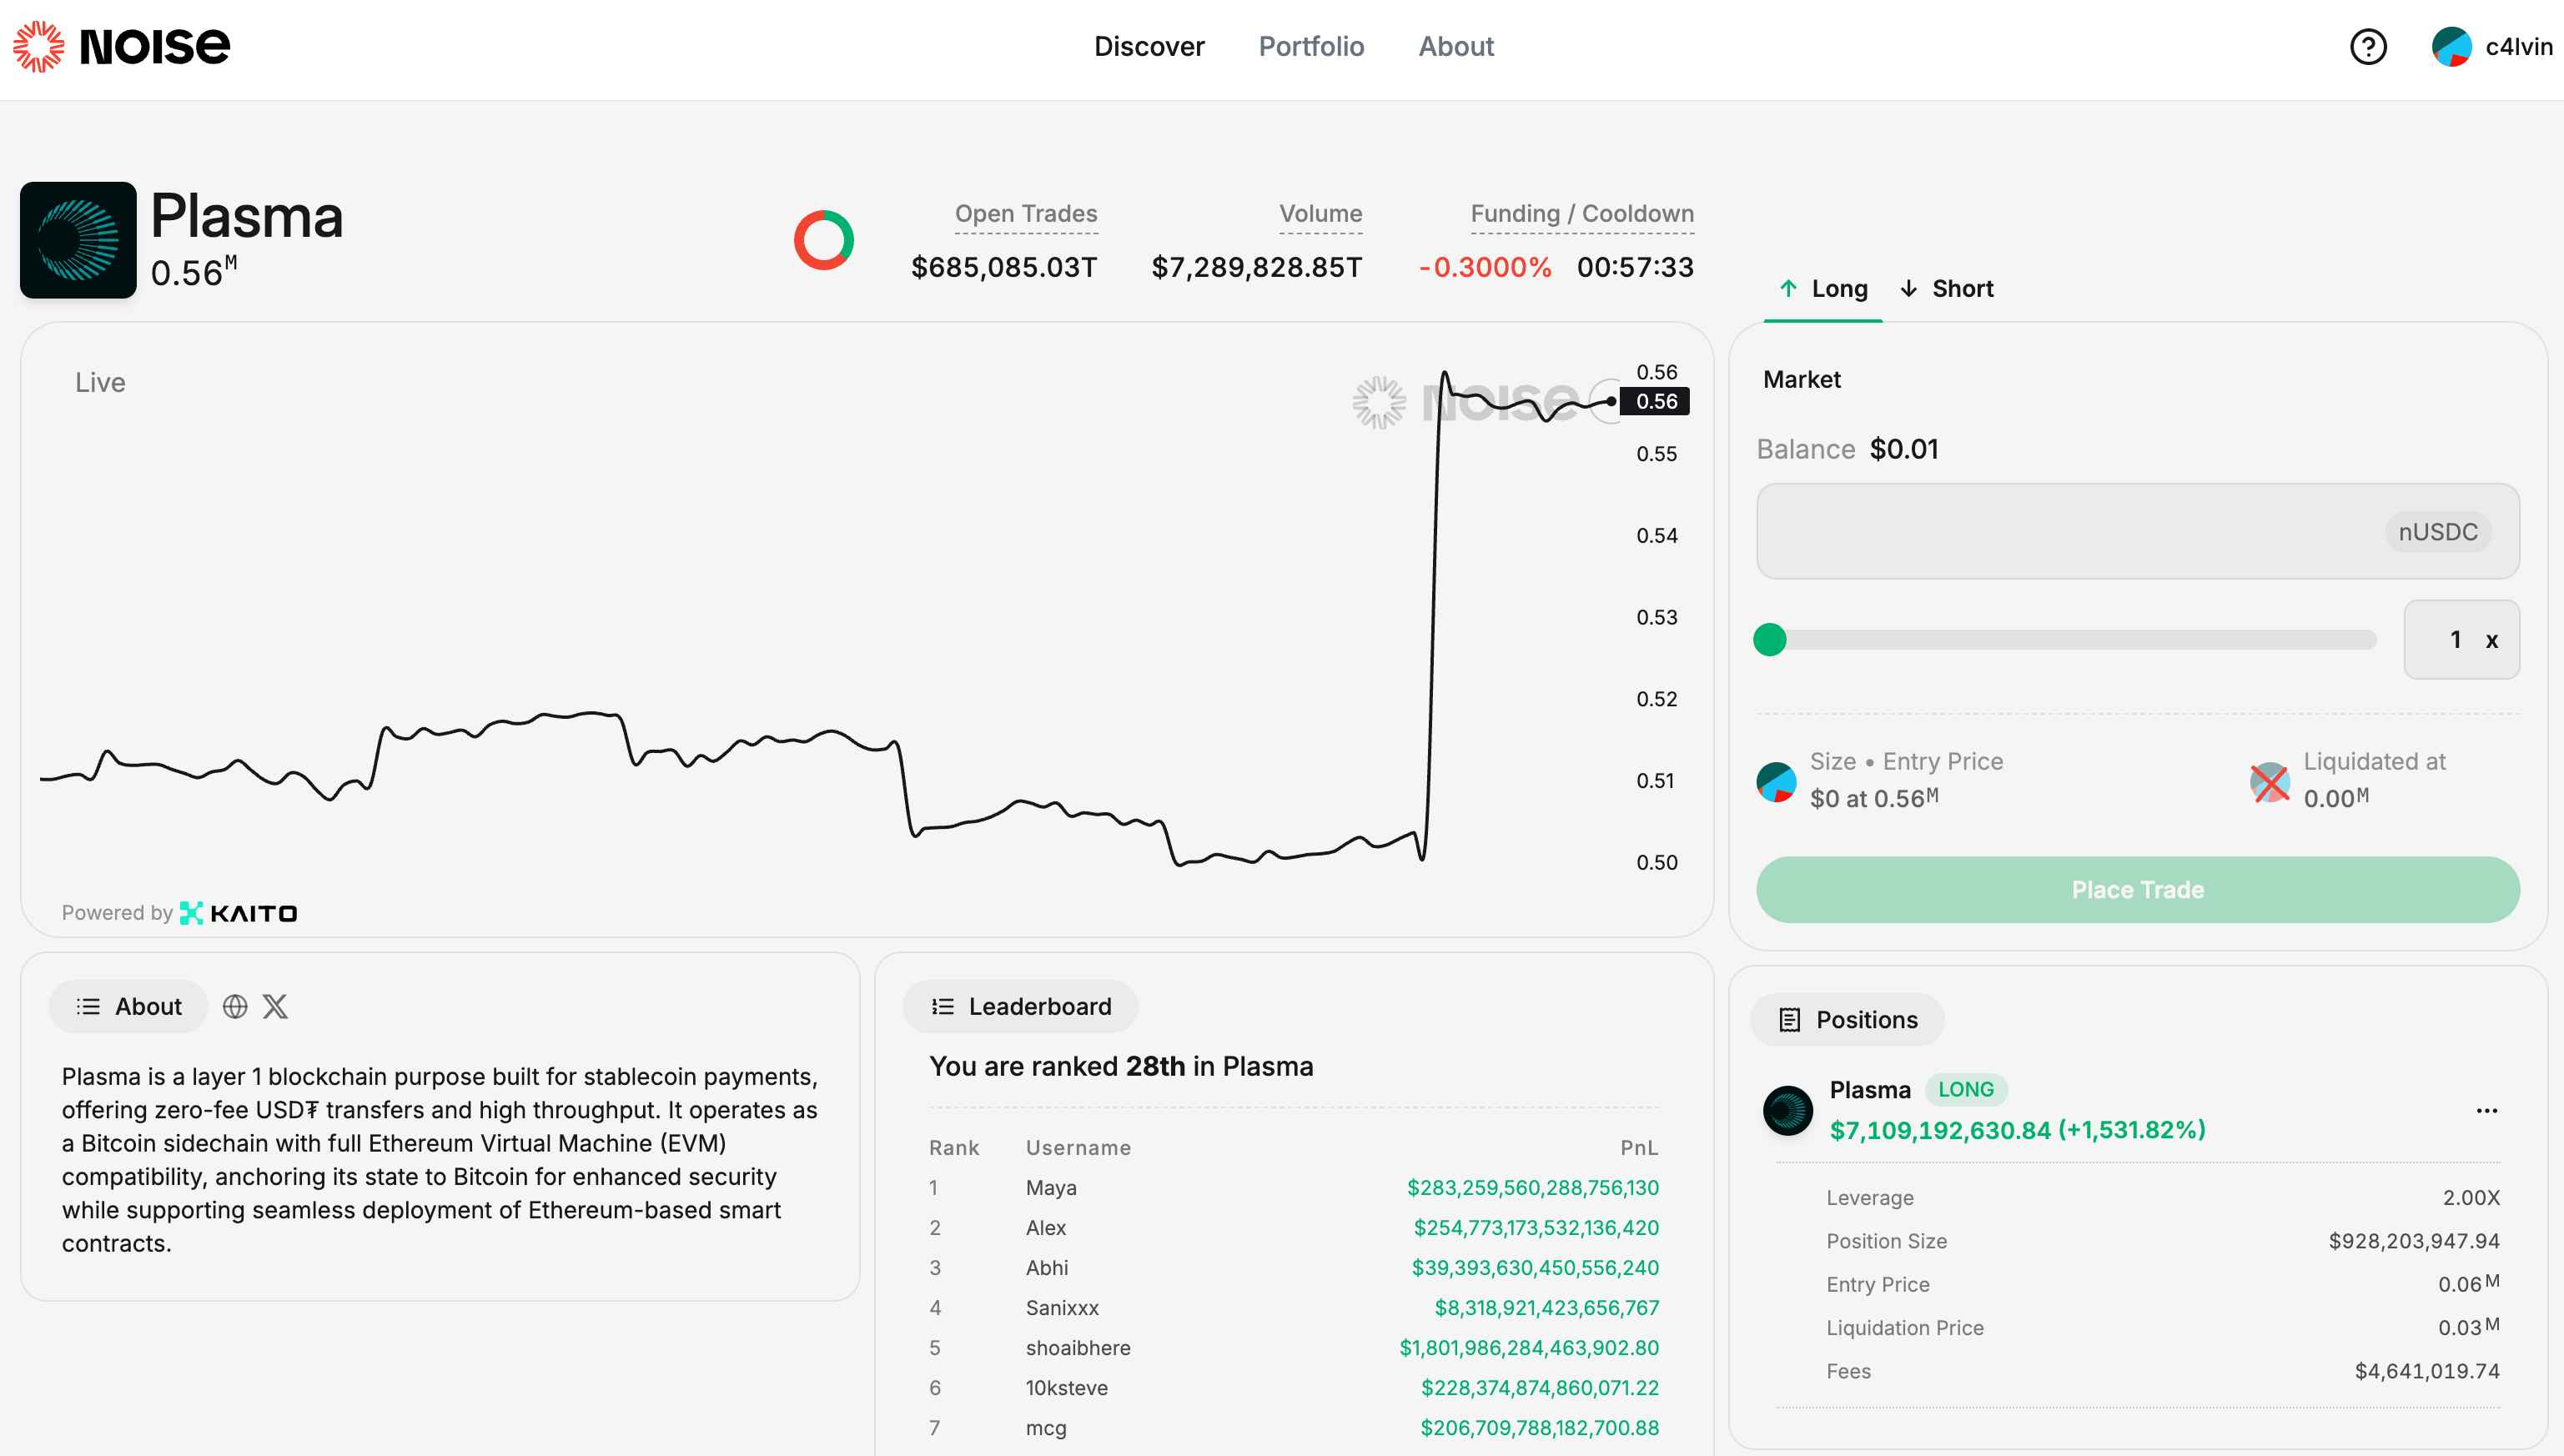This screenshot has width=2564, height=1456.
Task: Click the Balance $0.01 text
Action: coord(1847,449)
